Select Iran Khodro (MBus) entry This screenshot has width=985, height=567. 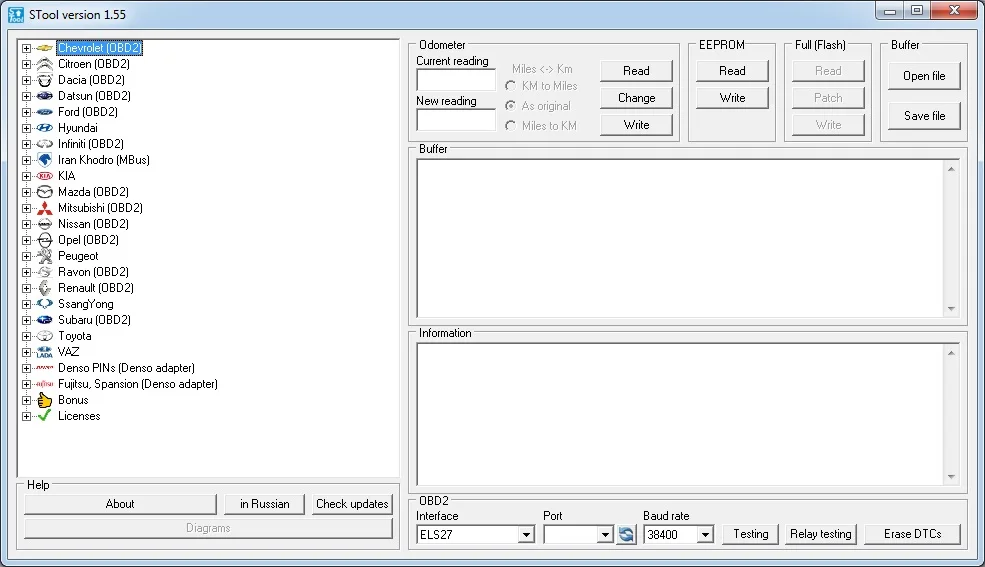[x=104, y=160]
